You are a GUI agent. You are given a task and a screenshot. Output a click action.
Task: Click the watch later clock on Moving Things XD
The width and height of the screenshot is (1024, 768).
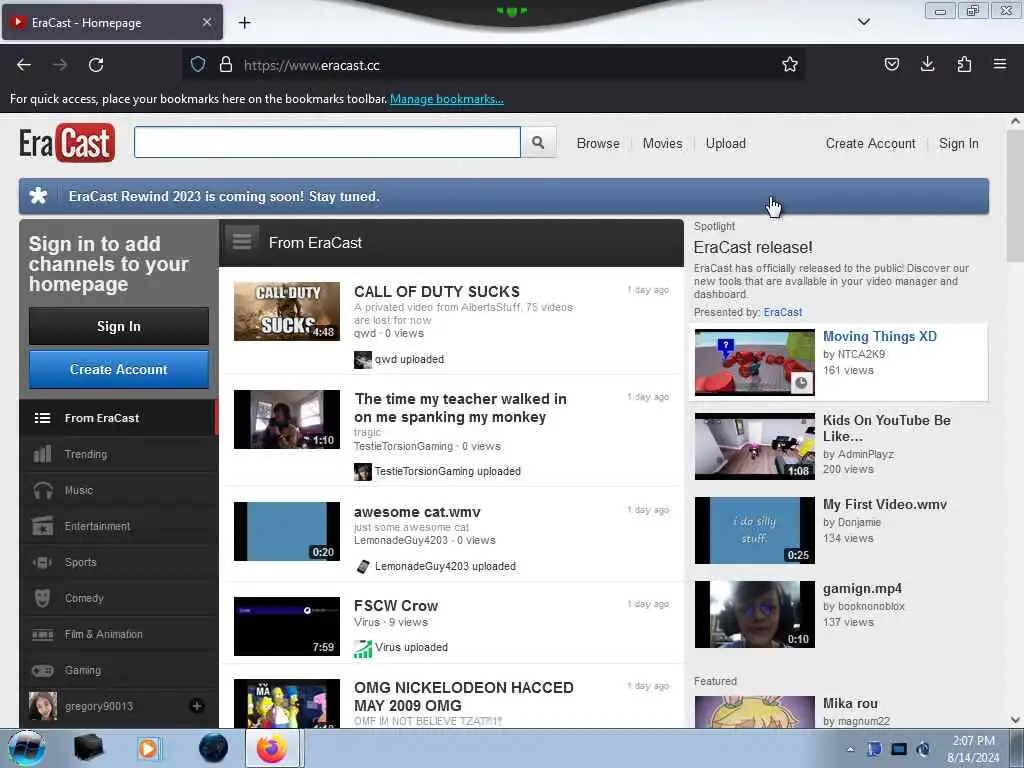(x=801, y=383)
